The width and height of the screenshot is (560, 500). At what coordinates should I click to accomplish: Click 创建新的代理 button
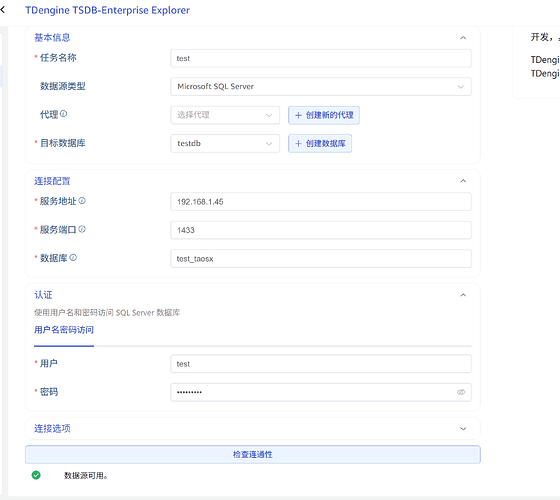[324, 115]
